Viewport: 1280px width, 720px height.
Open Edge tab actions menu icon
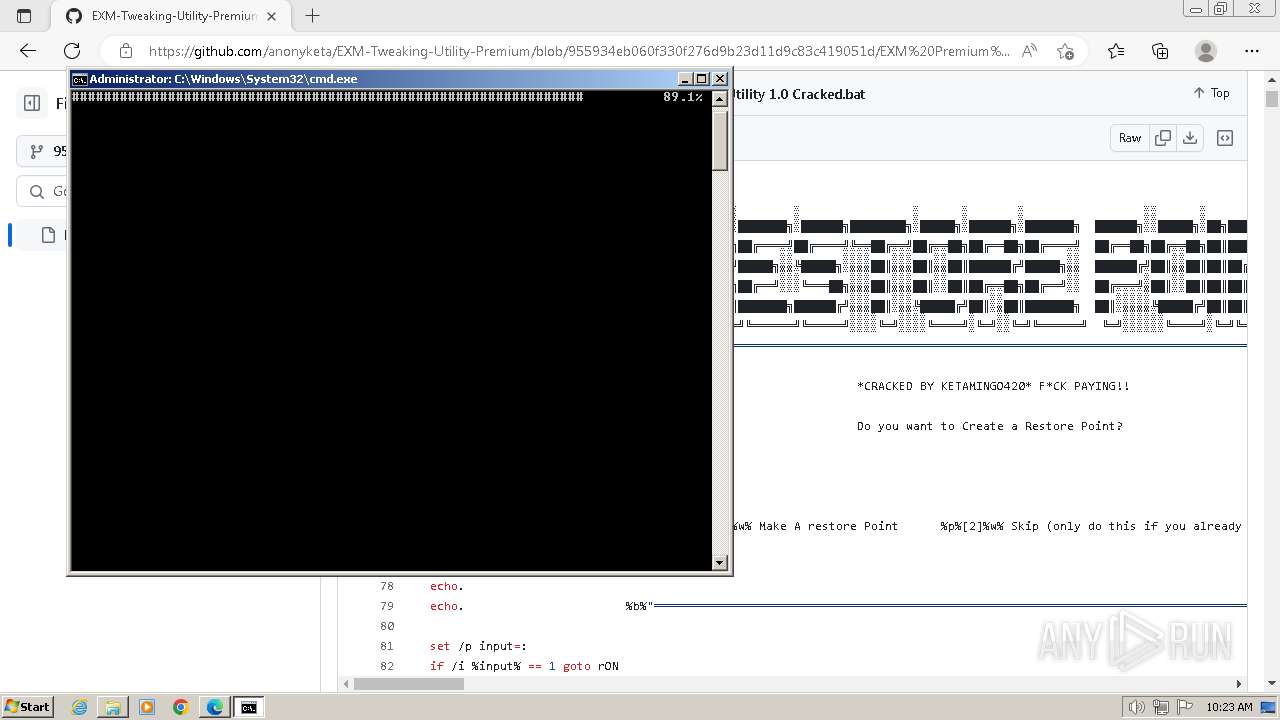(24, 16)
